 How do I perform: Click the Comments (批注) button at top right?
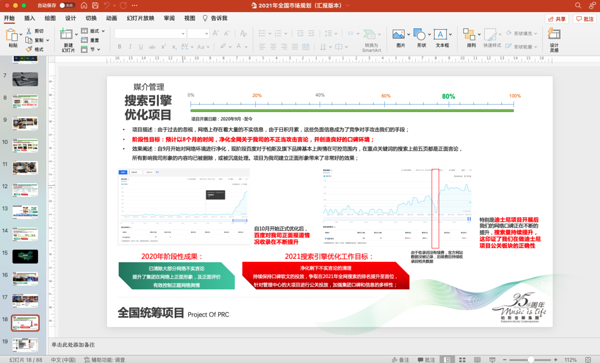click(x=585, y=19)
